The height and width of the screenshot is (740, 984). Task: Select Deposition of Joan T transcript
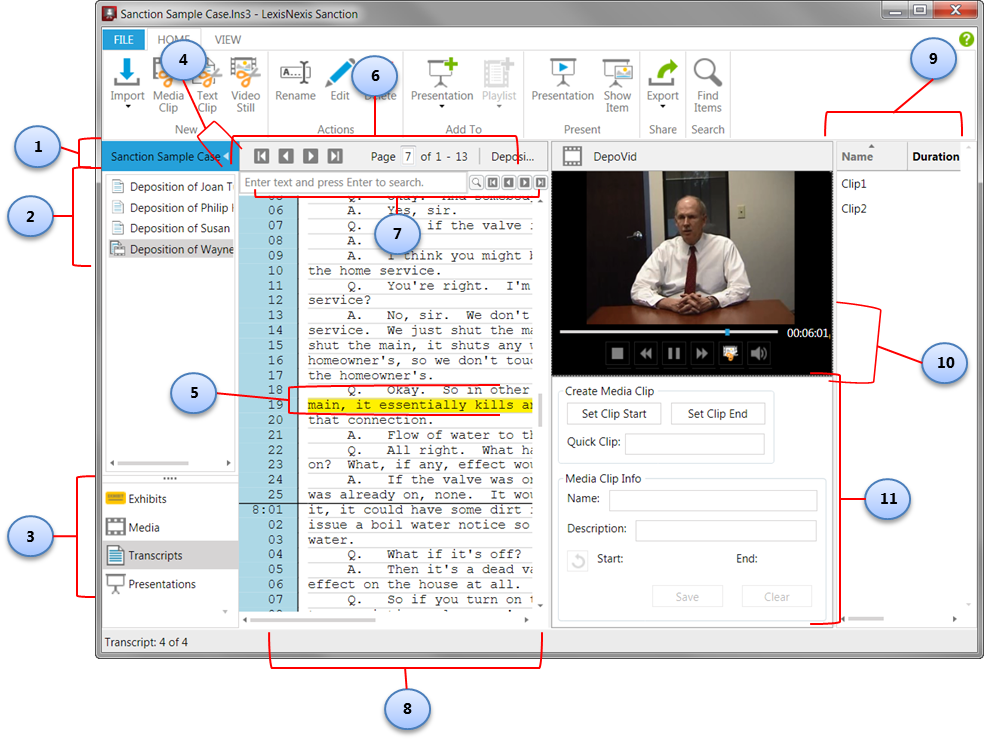click(x=171, y=186)
